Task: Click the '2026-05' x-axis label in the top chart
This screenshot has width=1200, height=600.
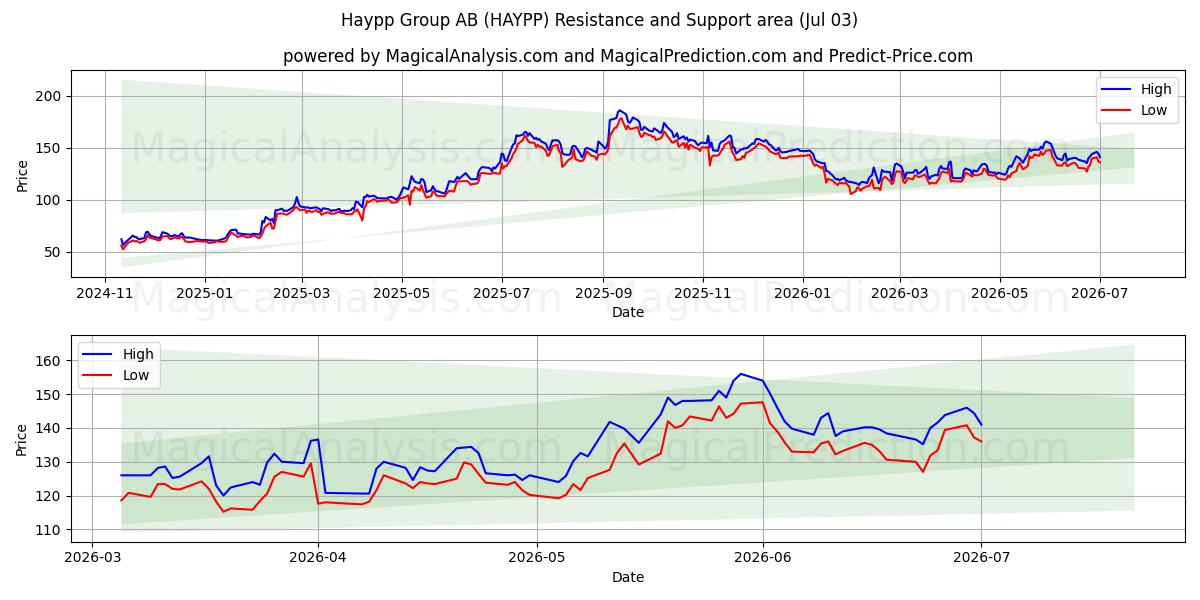Action: (x=998, y=294)
